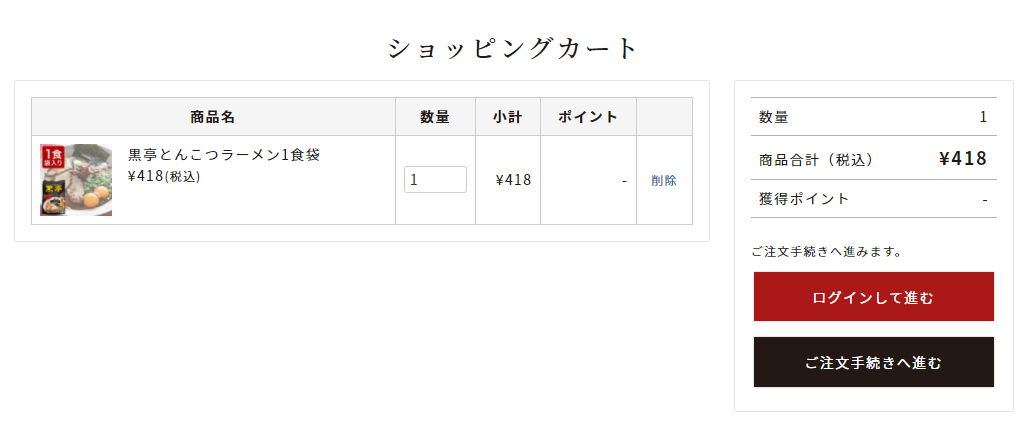Click the 商品名 column header

(x=213, y=117)
